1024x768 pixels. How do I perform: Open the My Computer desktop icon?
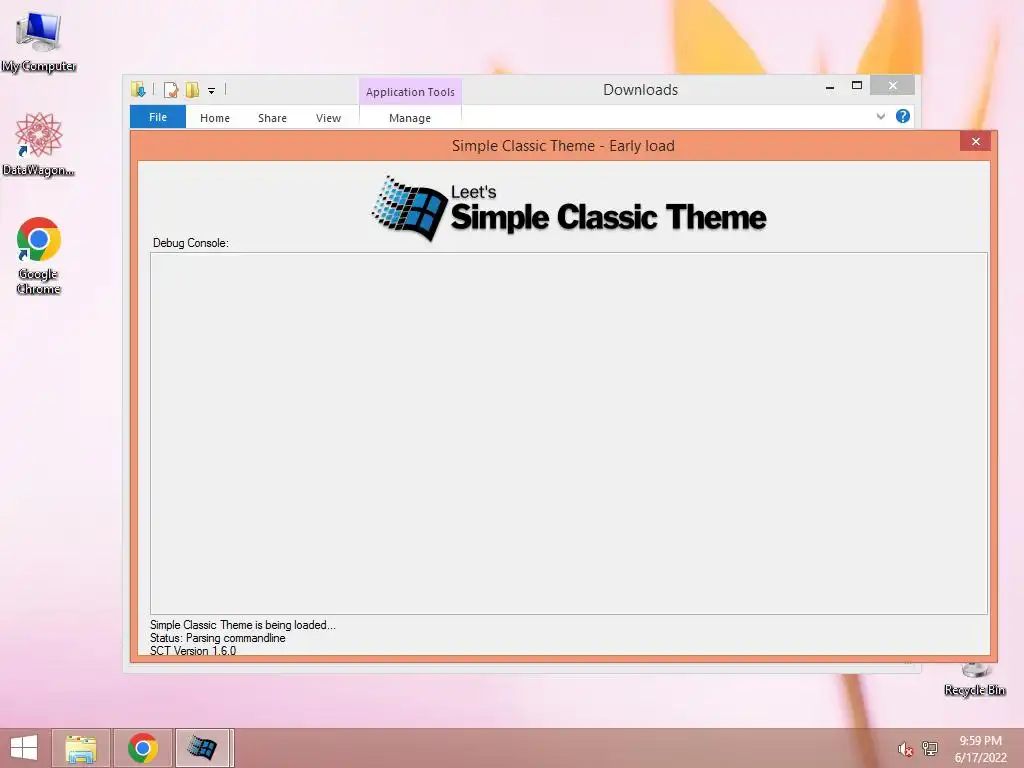click(x=39, y=40)
